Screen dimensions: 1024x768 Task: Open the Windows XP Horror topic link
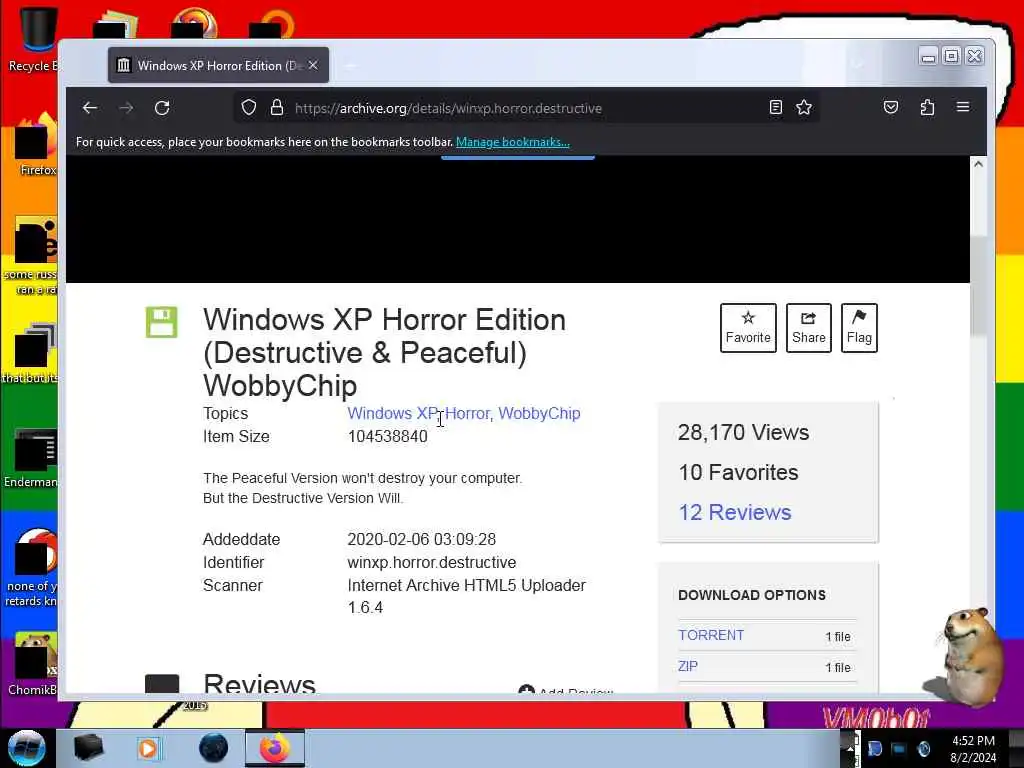[419, 413]
